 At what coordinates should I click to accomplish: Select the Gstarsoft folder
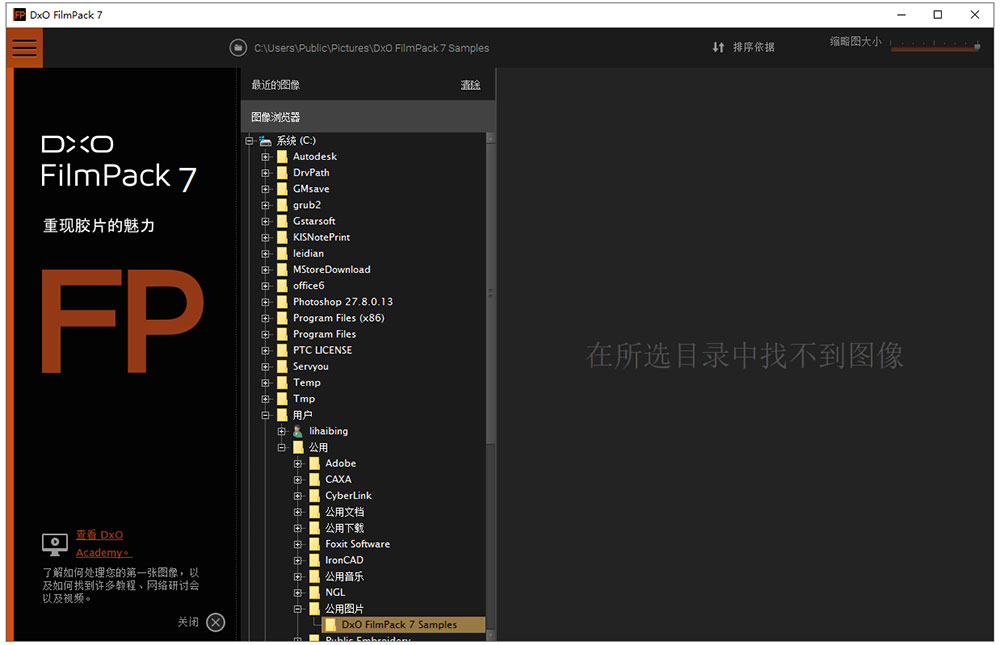pyautogui.click(x=314, y=221)
